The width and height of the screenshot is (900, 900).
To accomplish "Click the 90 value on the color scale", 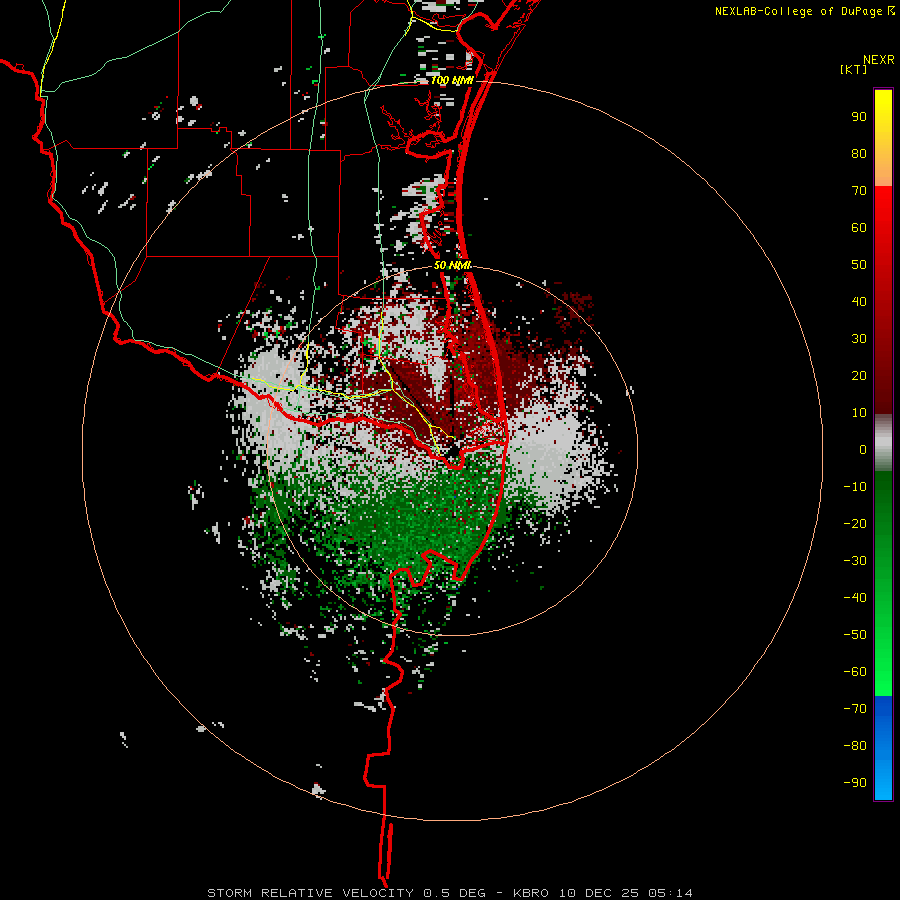I will pos(859,117).
